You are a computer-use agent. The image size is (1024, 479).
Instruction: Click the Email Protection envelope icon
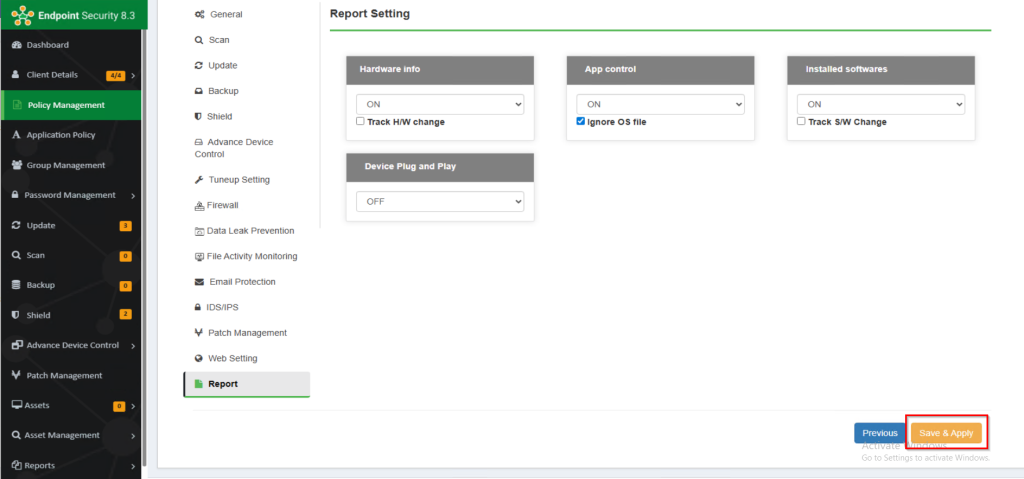click(x=198, y=282)
